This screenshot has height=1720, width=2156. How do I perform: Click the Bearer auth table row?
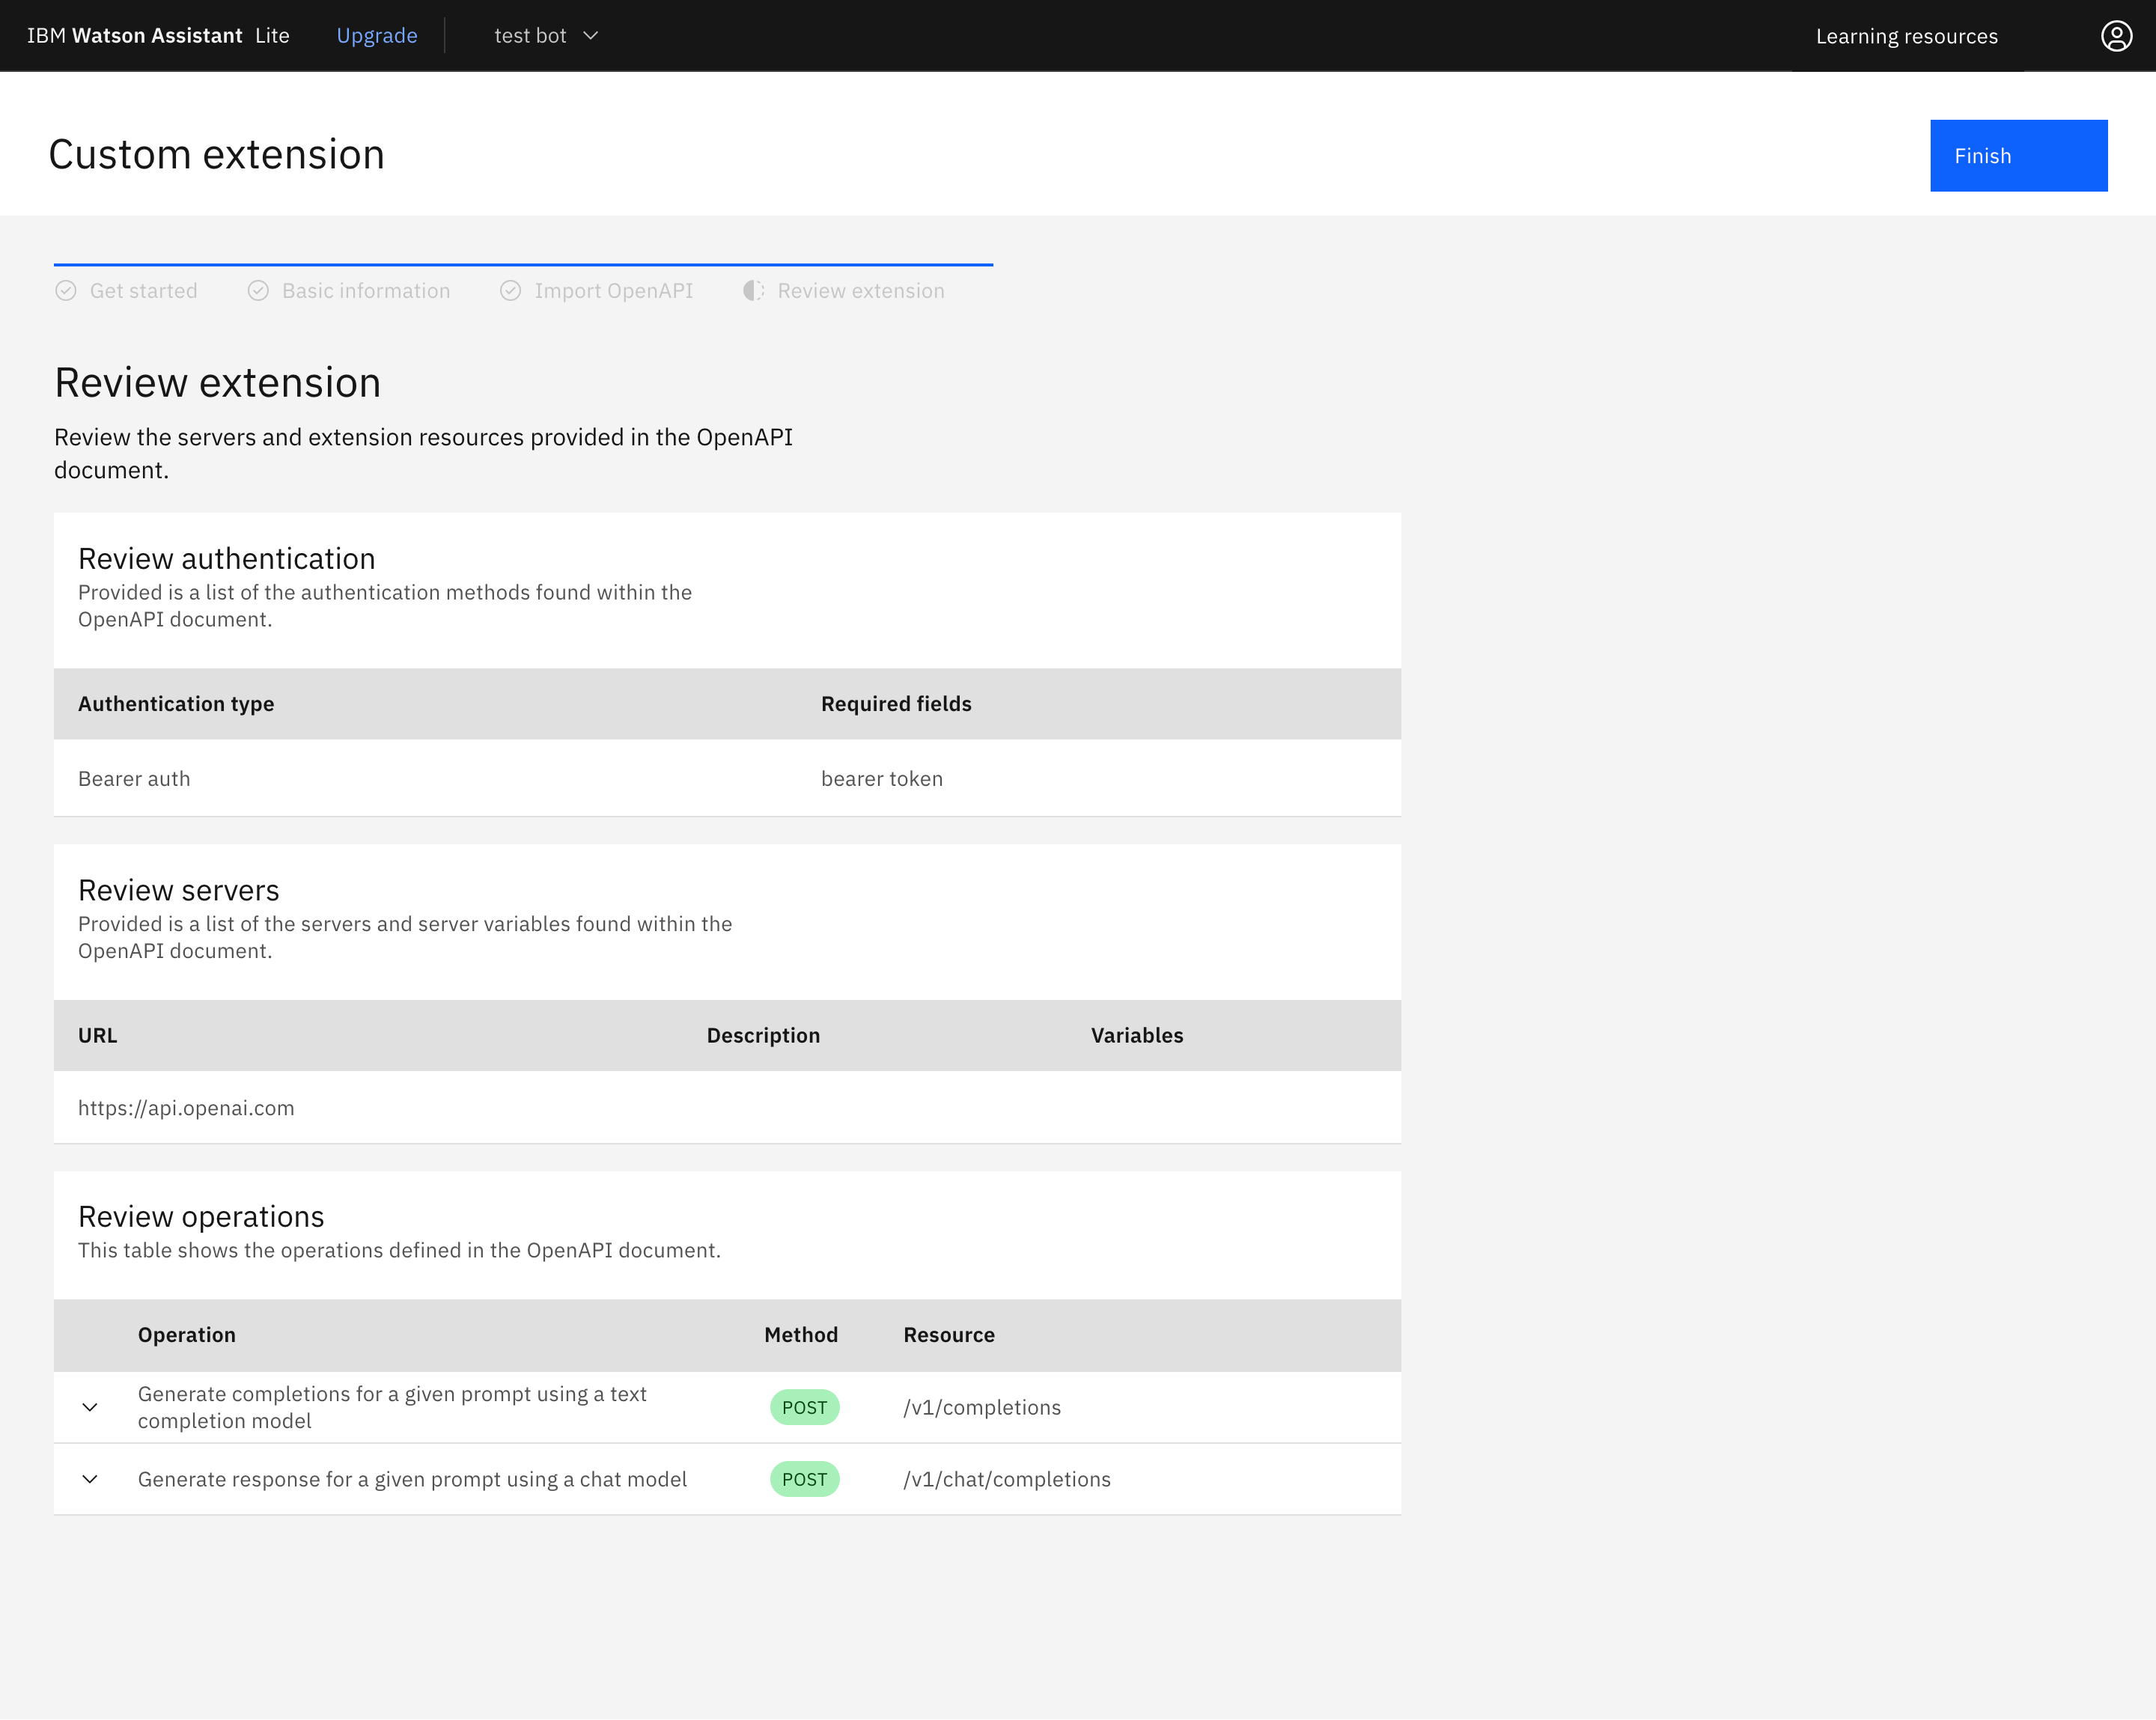(x=727, y=778)
